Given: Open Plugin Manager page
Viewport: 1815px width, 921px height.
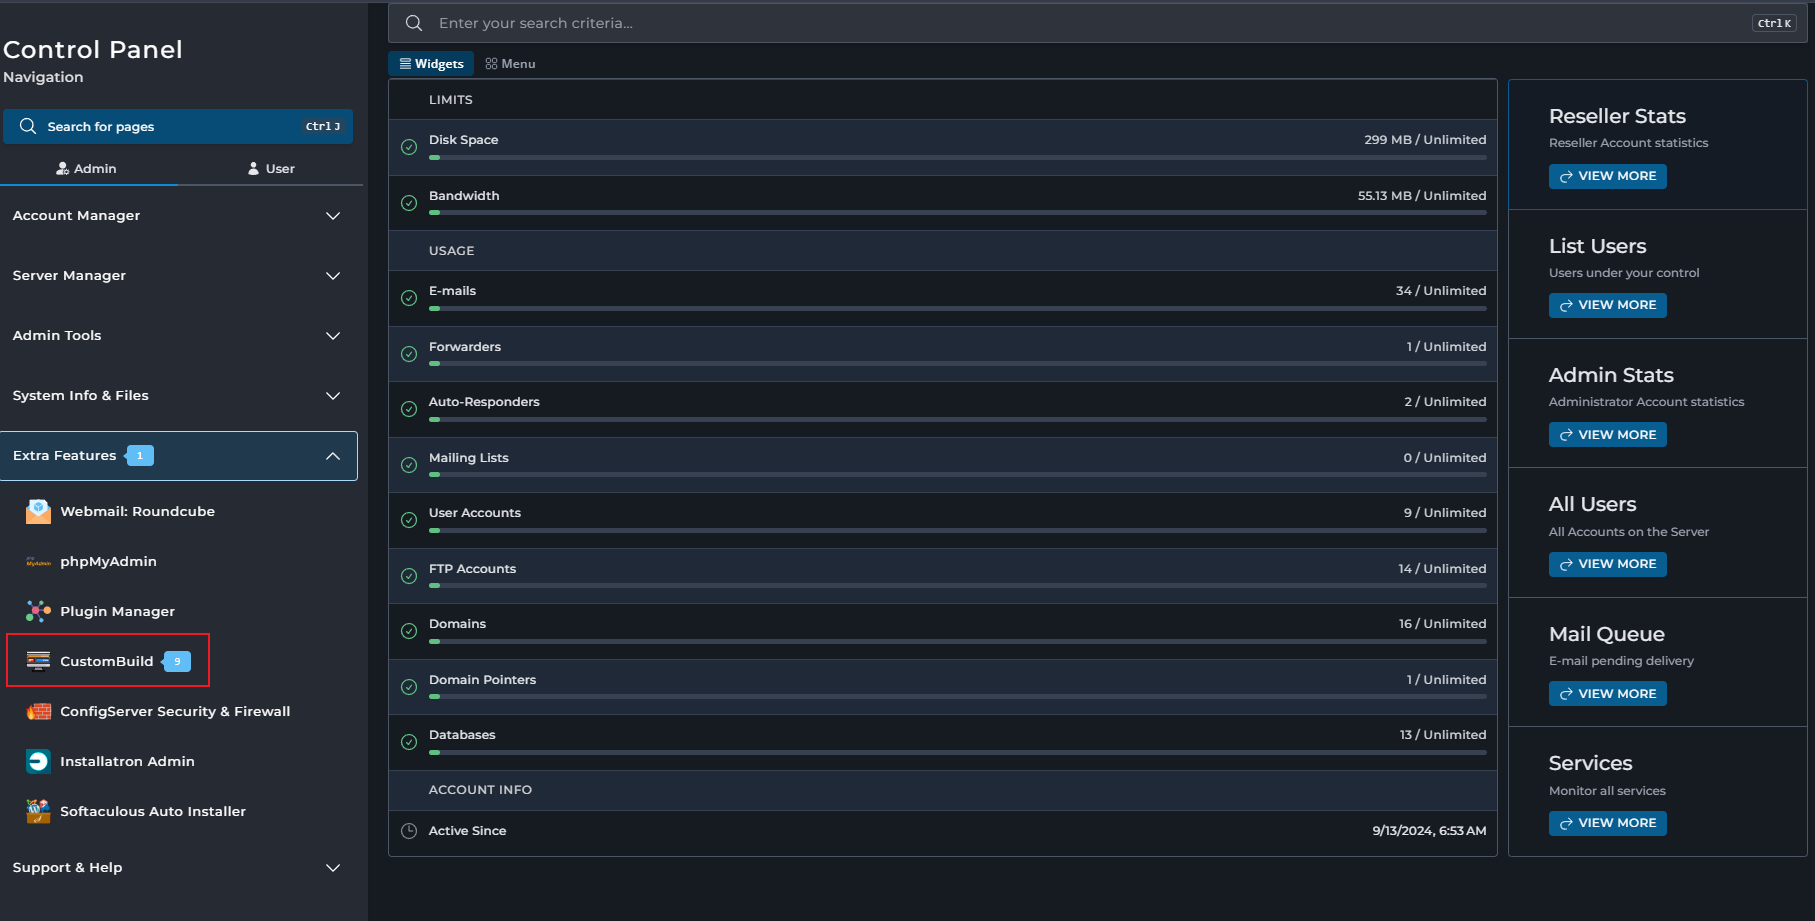Looking at the screenshot, I should coord(117,611).
